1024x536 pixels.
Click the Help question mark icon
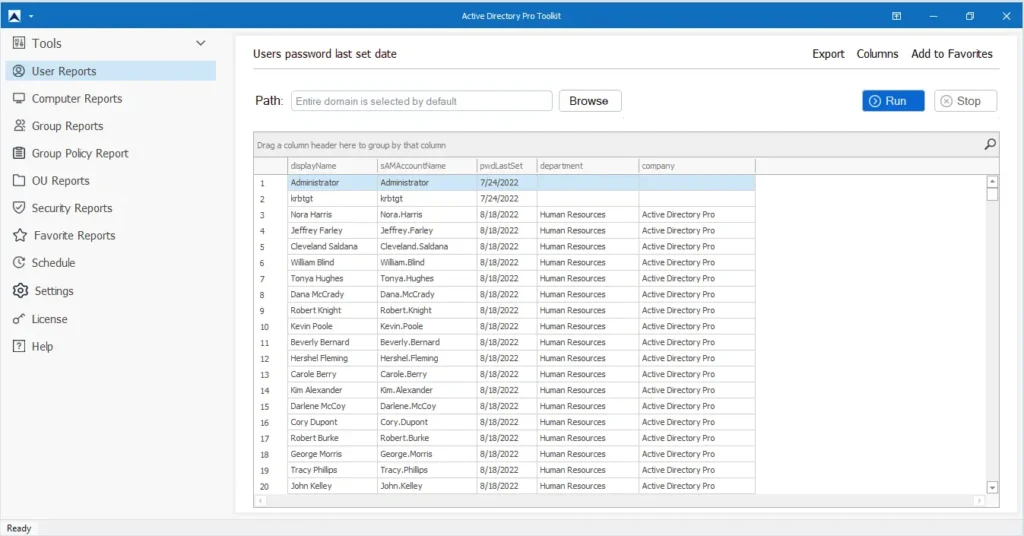pyautogui.click(x=19, y=346)
